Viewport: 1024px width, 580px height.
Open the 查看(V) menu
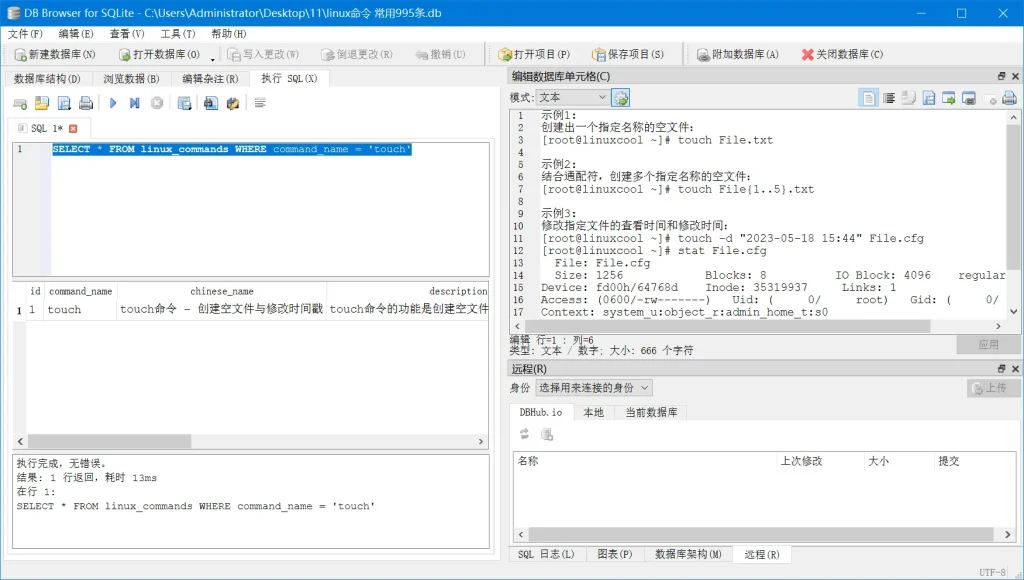pos(127,34)
